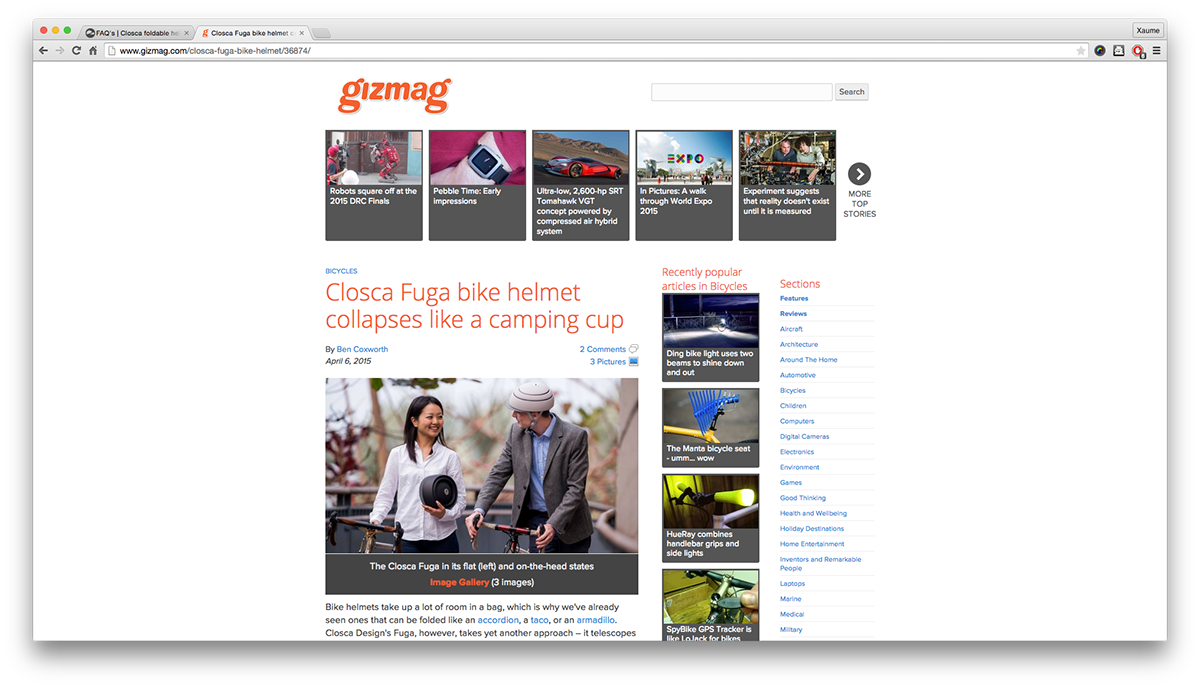
Task: Expand More Top Stories arrow
Action: click(859, 174)
